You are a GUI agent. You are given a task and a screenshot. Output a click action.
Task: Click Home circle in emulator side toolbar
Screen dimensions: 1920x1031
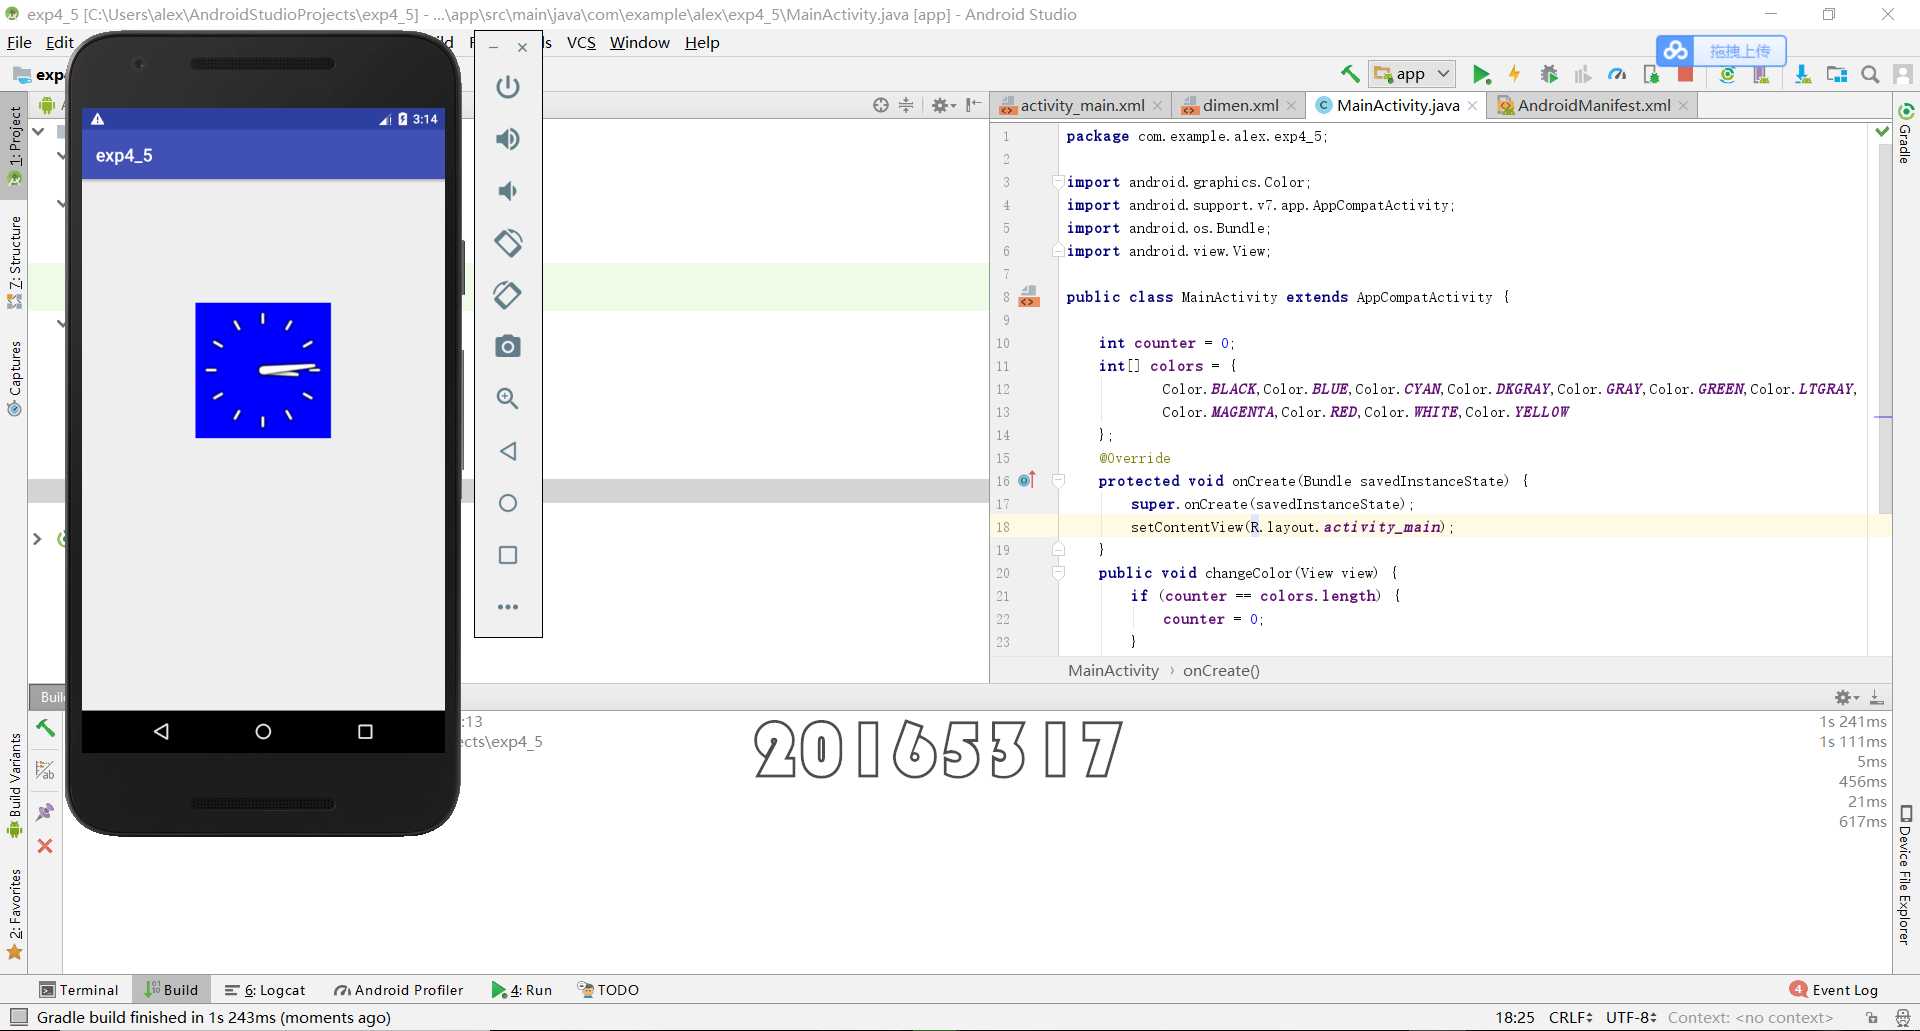tap(508, 503)
